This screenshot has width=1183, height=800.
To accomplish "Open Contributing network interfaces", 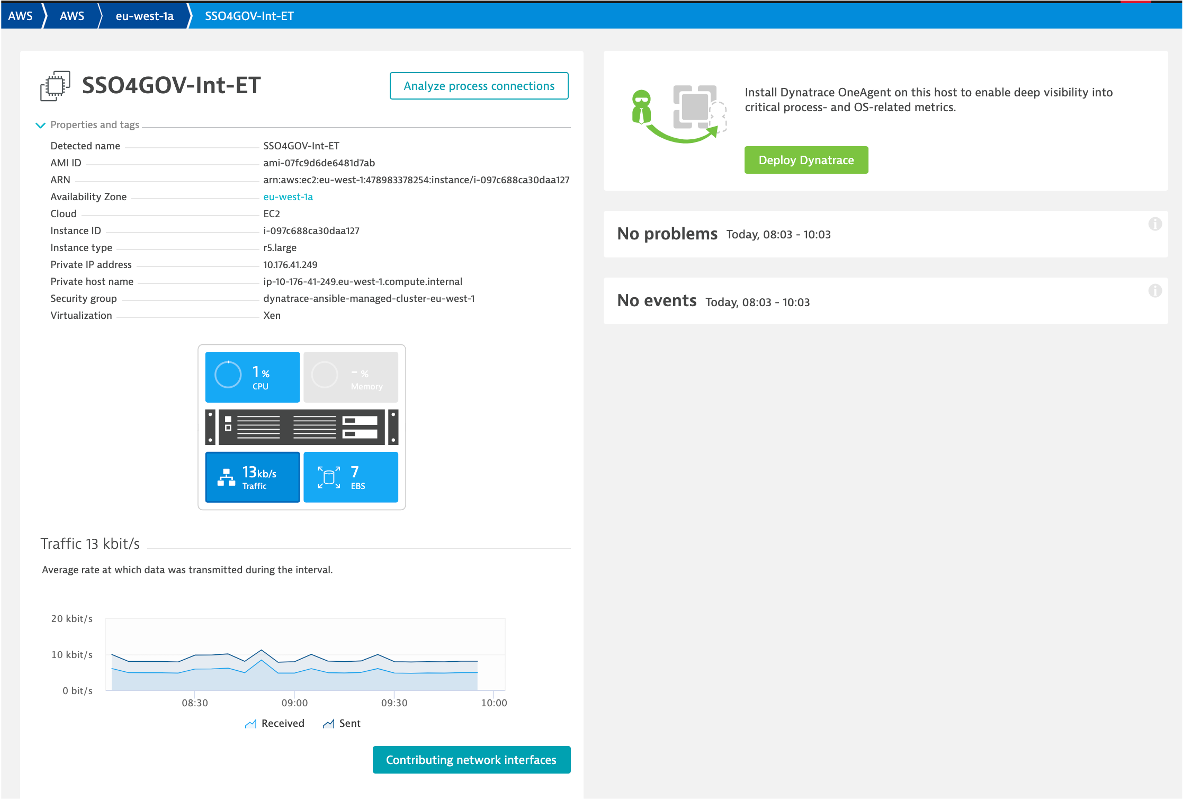I will pos(471,760).
